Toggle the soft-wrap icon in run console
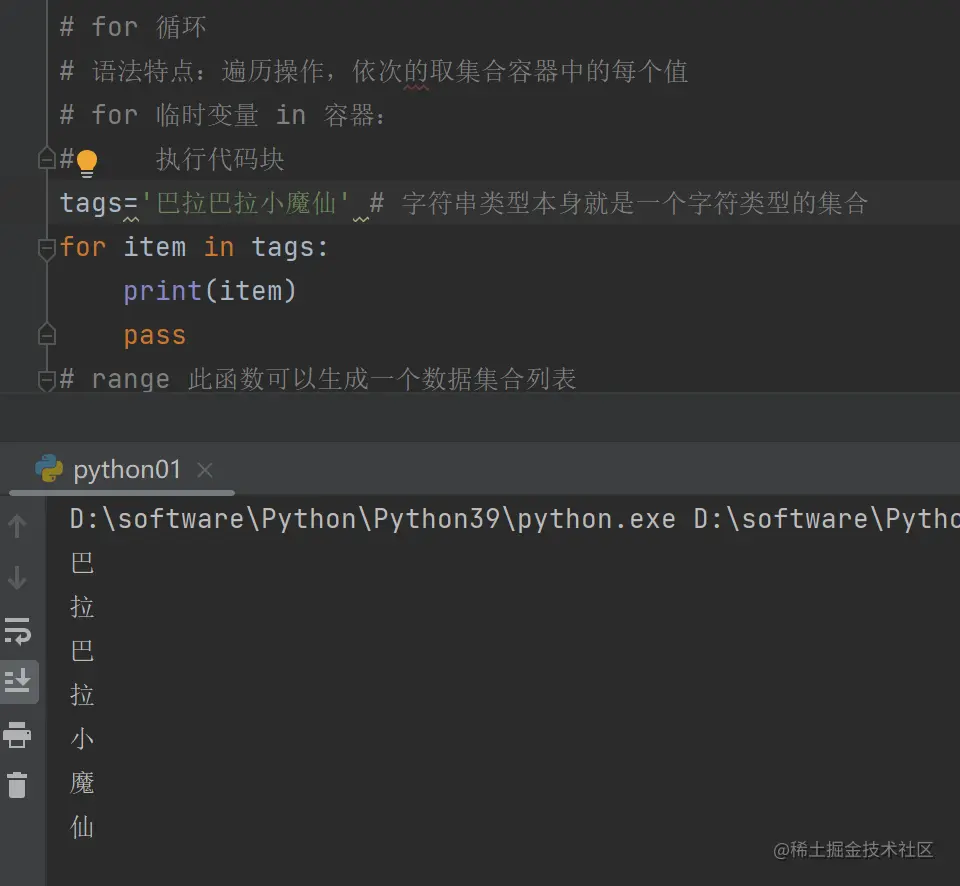 18,631
